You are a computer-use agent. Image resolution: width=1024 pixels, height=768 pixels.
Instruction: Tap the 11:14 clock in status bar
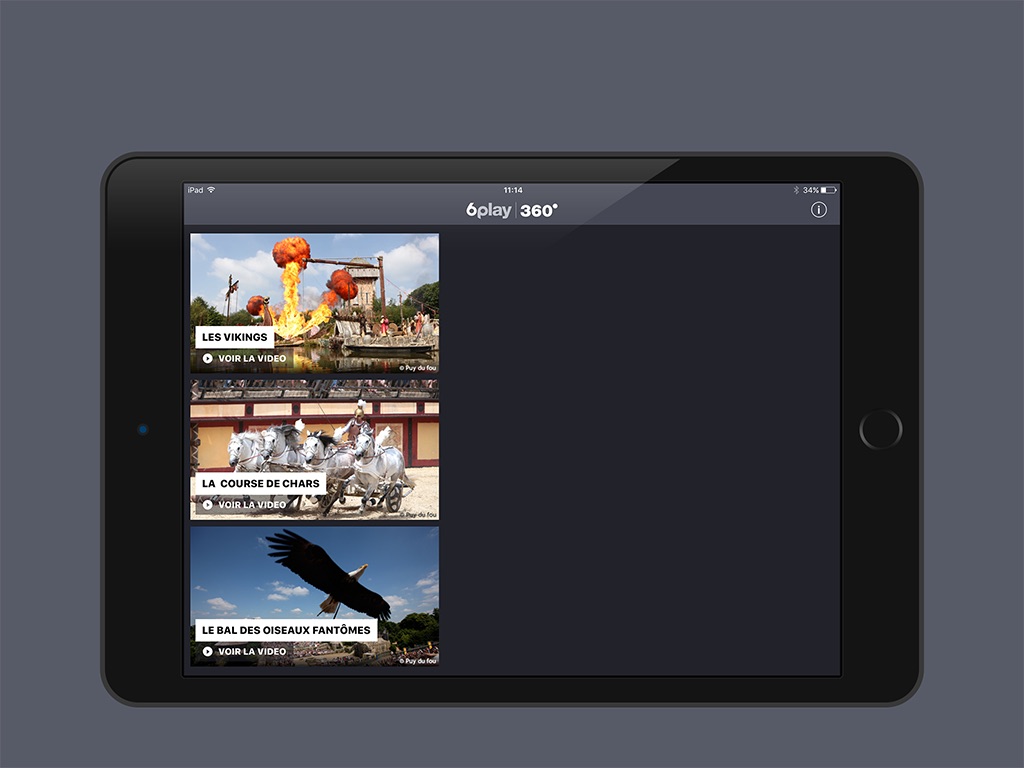[513, 190]
